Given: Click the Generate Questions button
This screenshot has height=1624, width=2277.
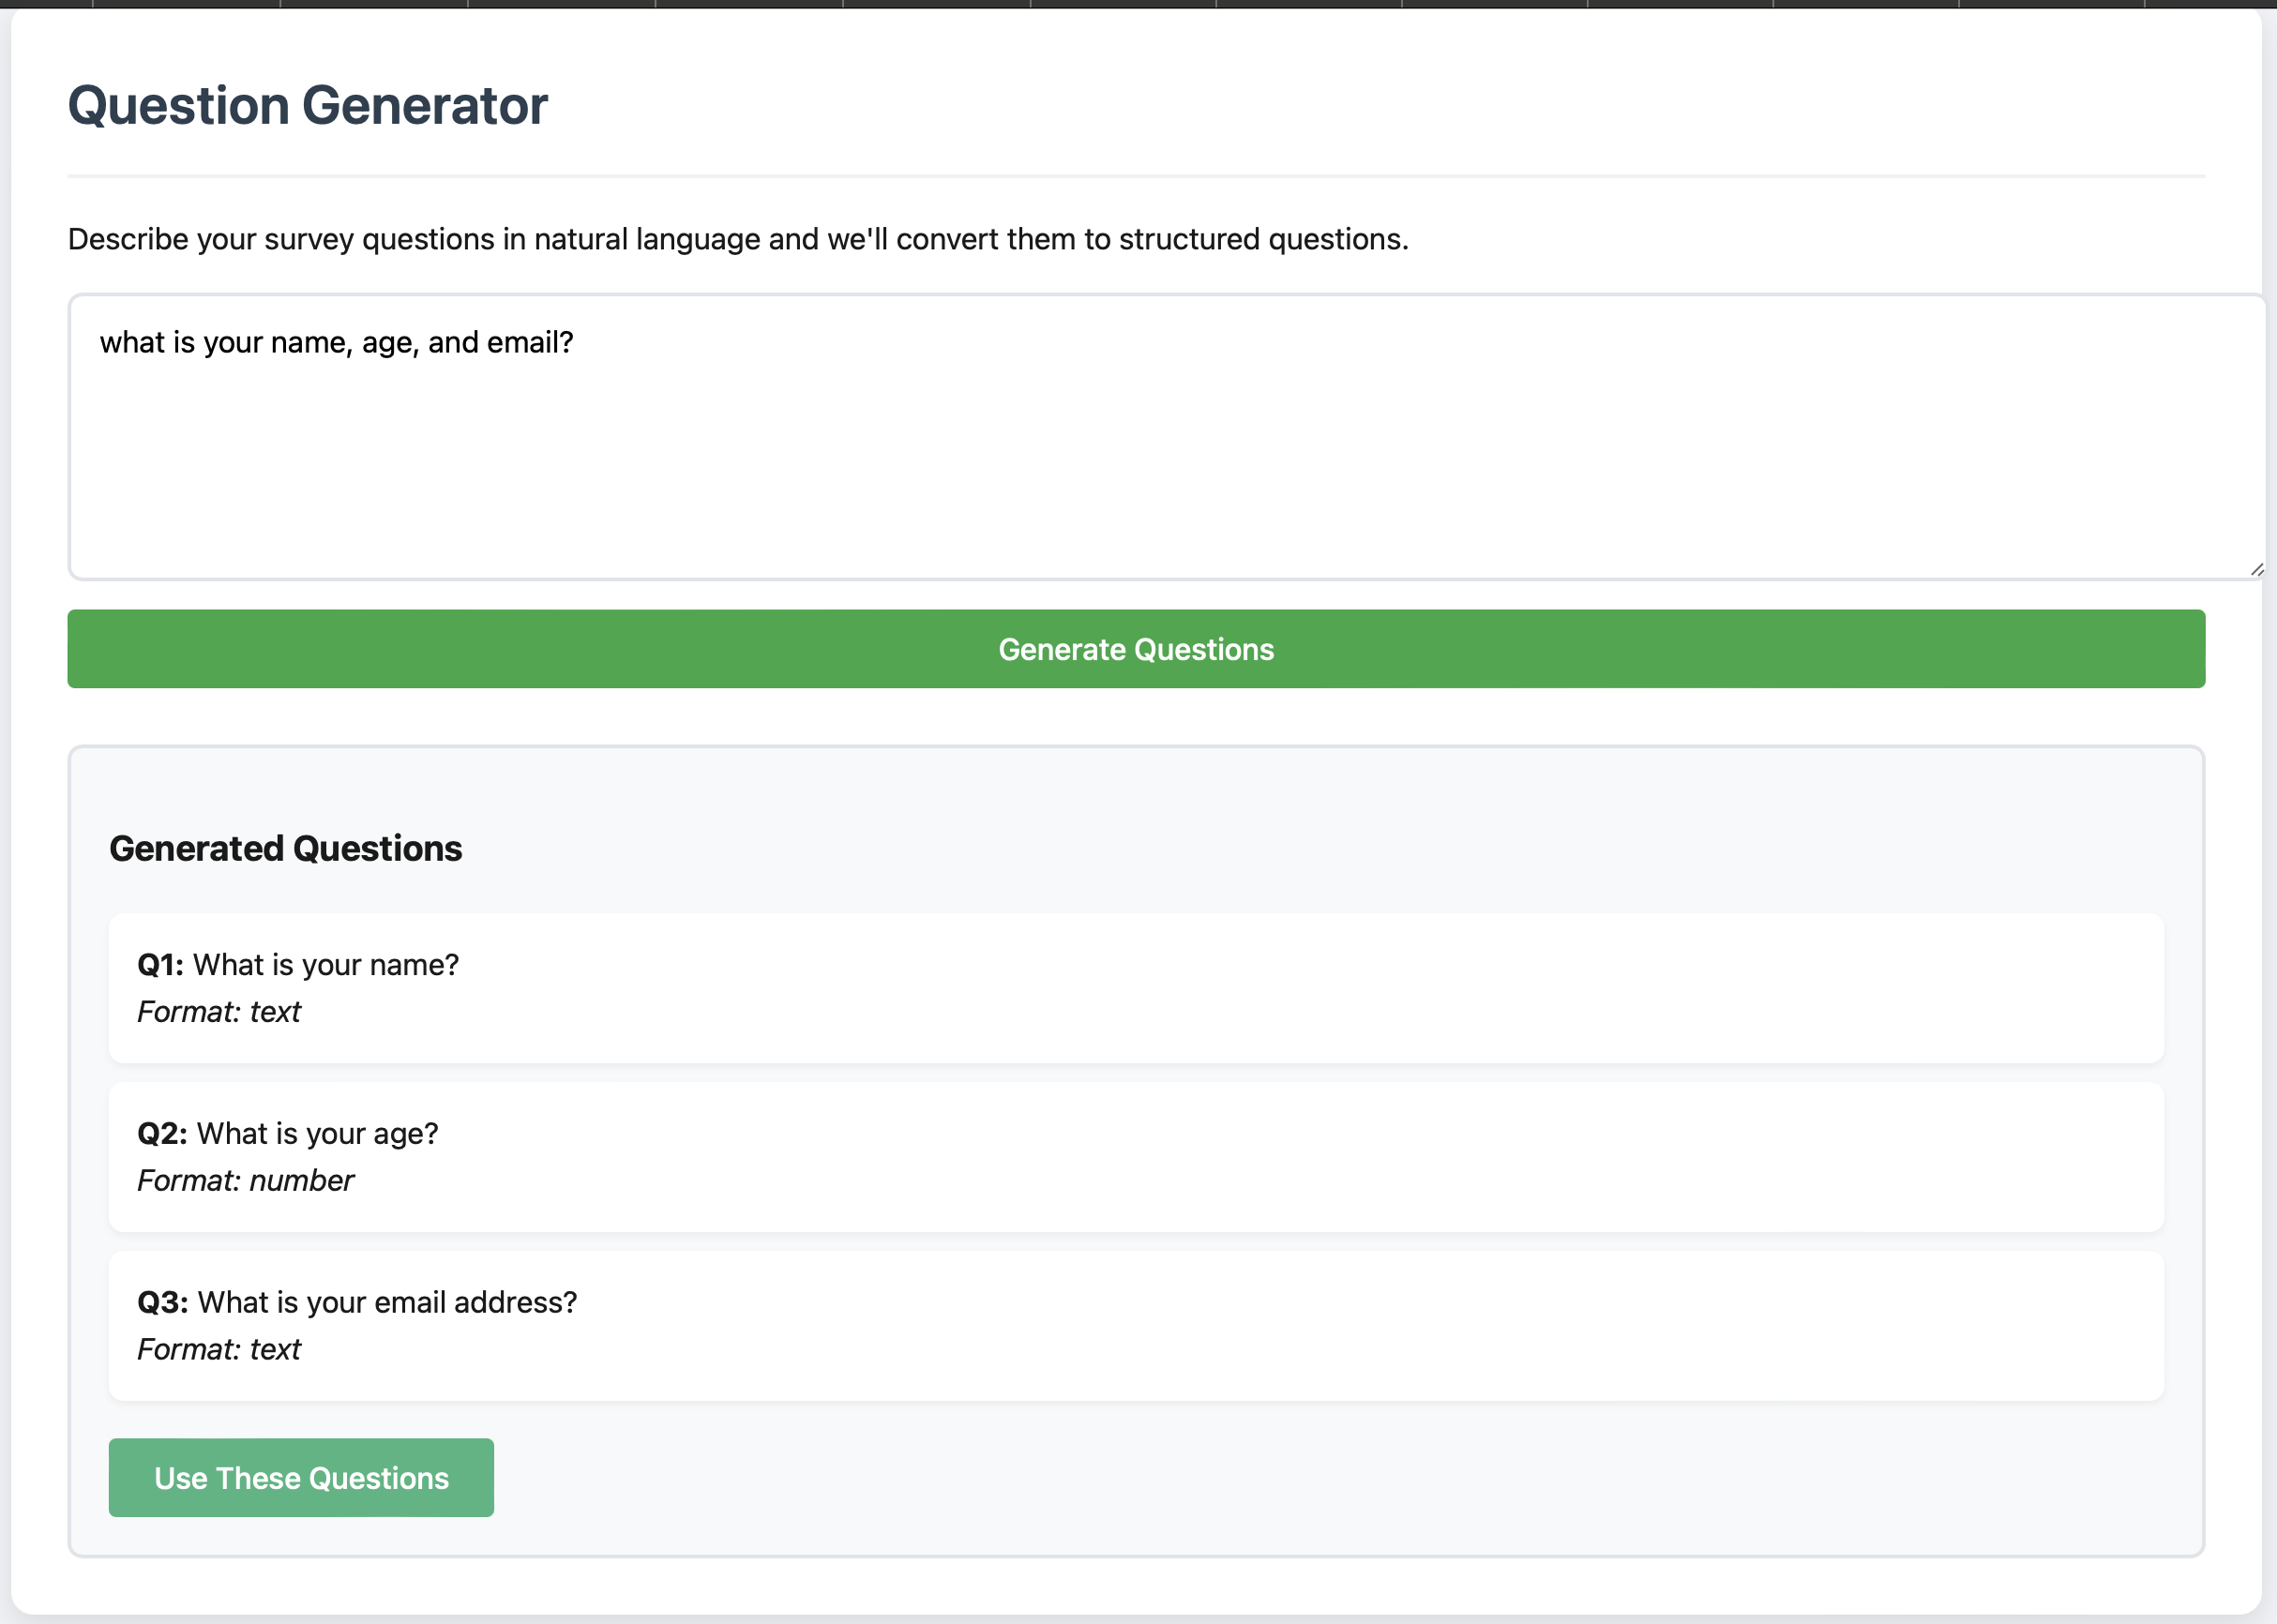Looking at the screenshot, I should click(x=1136, y=649).
